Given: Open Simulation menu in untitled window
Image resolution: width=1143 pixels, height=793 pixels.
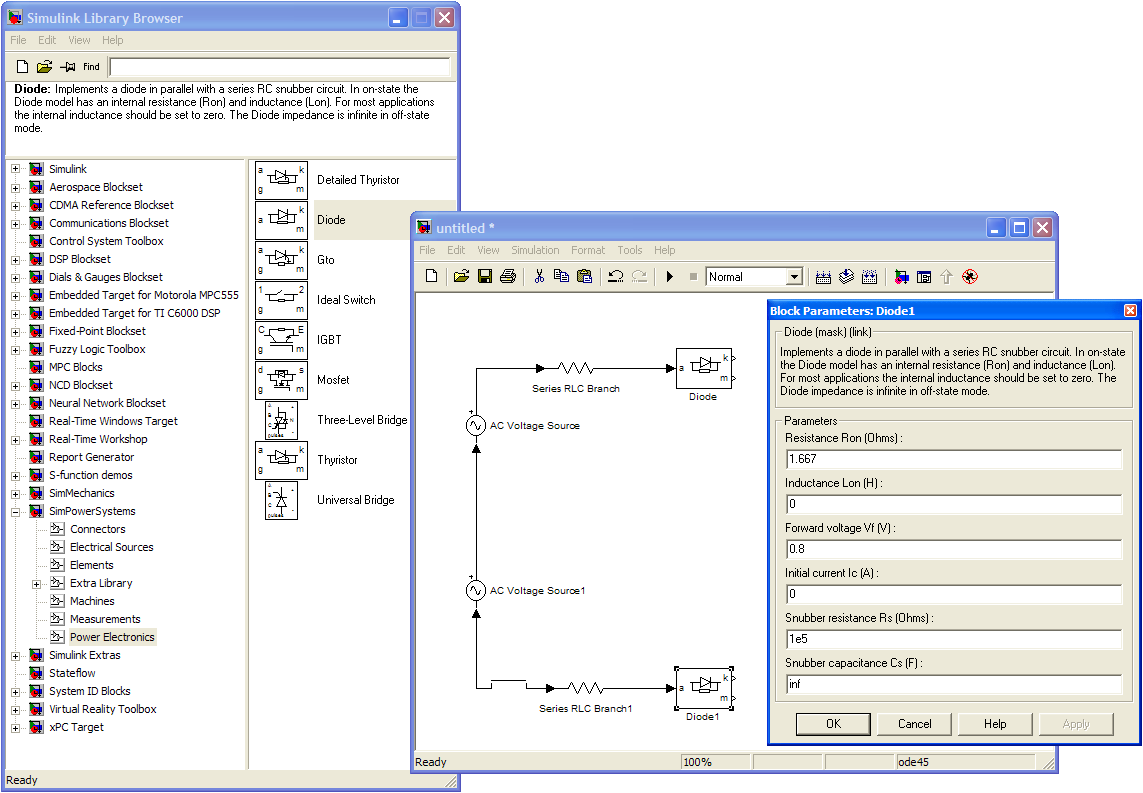Looking at the screenshot, I should point(535,250).
